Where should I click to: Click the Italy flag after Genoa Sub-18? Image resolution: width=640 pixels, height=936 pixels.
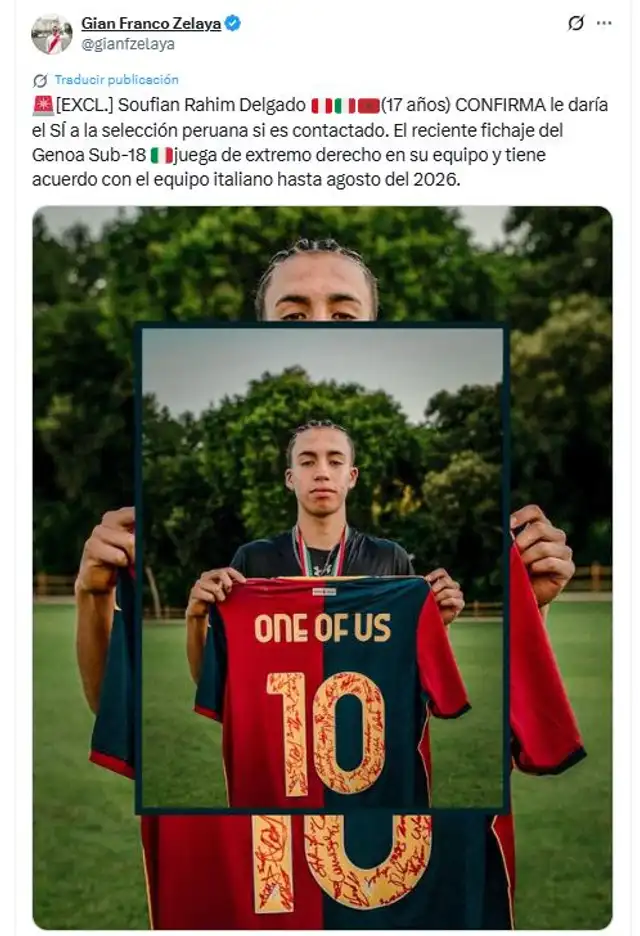click(x=162, y=156)
